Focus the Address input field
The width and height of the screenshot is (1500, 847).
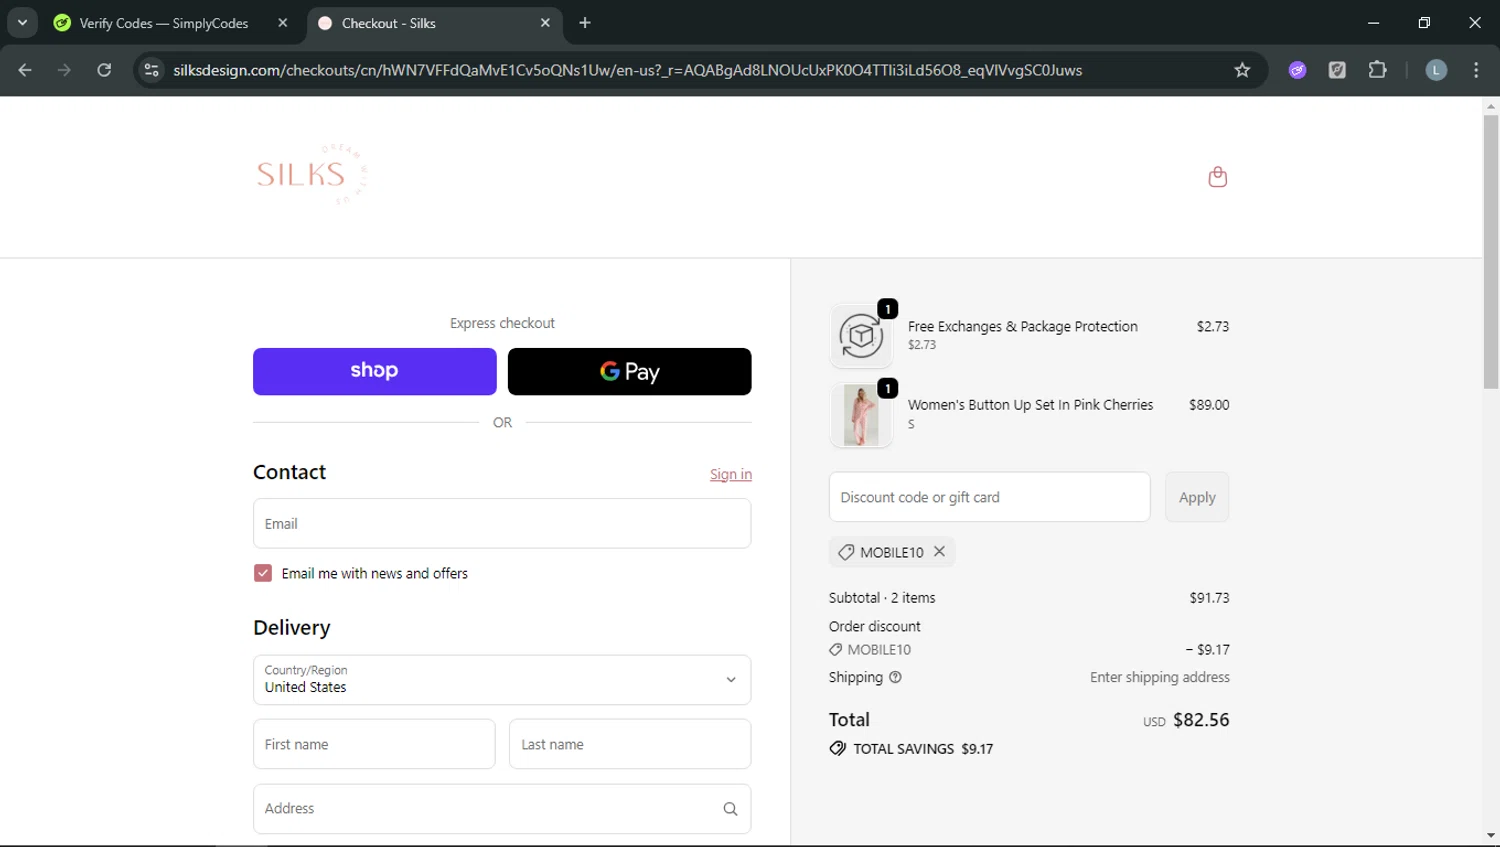pyautogui.click(x=502, y=809)
